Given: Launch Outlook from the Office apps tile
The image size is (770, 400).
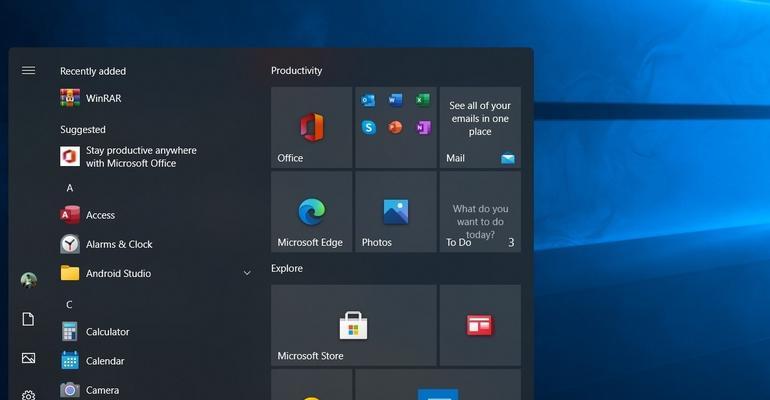Looking at the screenshot, I should pos(368,101).
